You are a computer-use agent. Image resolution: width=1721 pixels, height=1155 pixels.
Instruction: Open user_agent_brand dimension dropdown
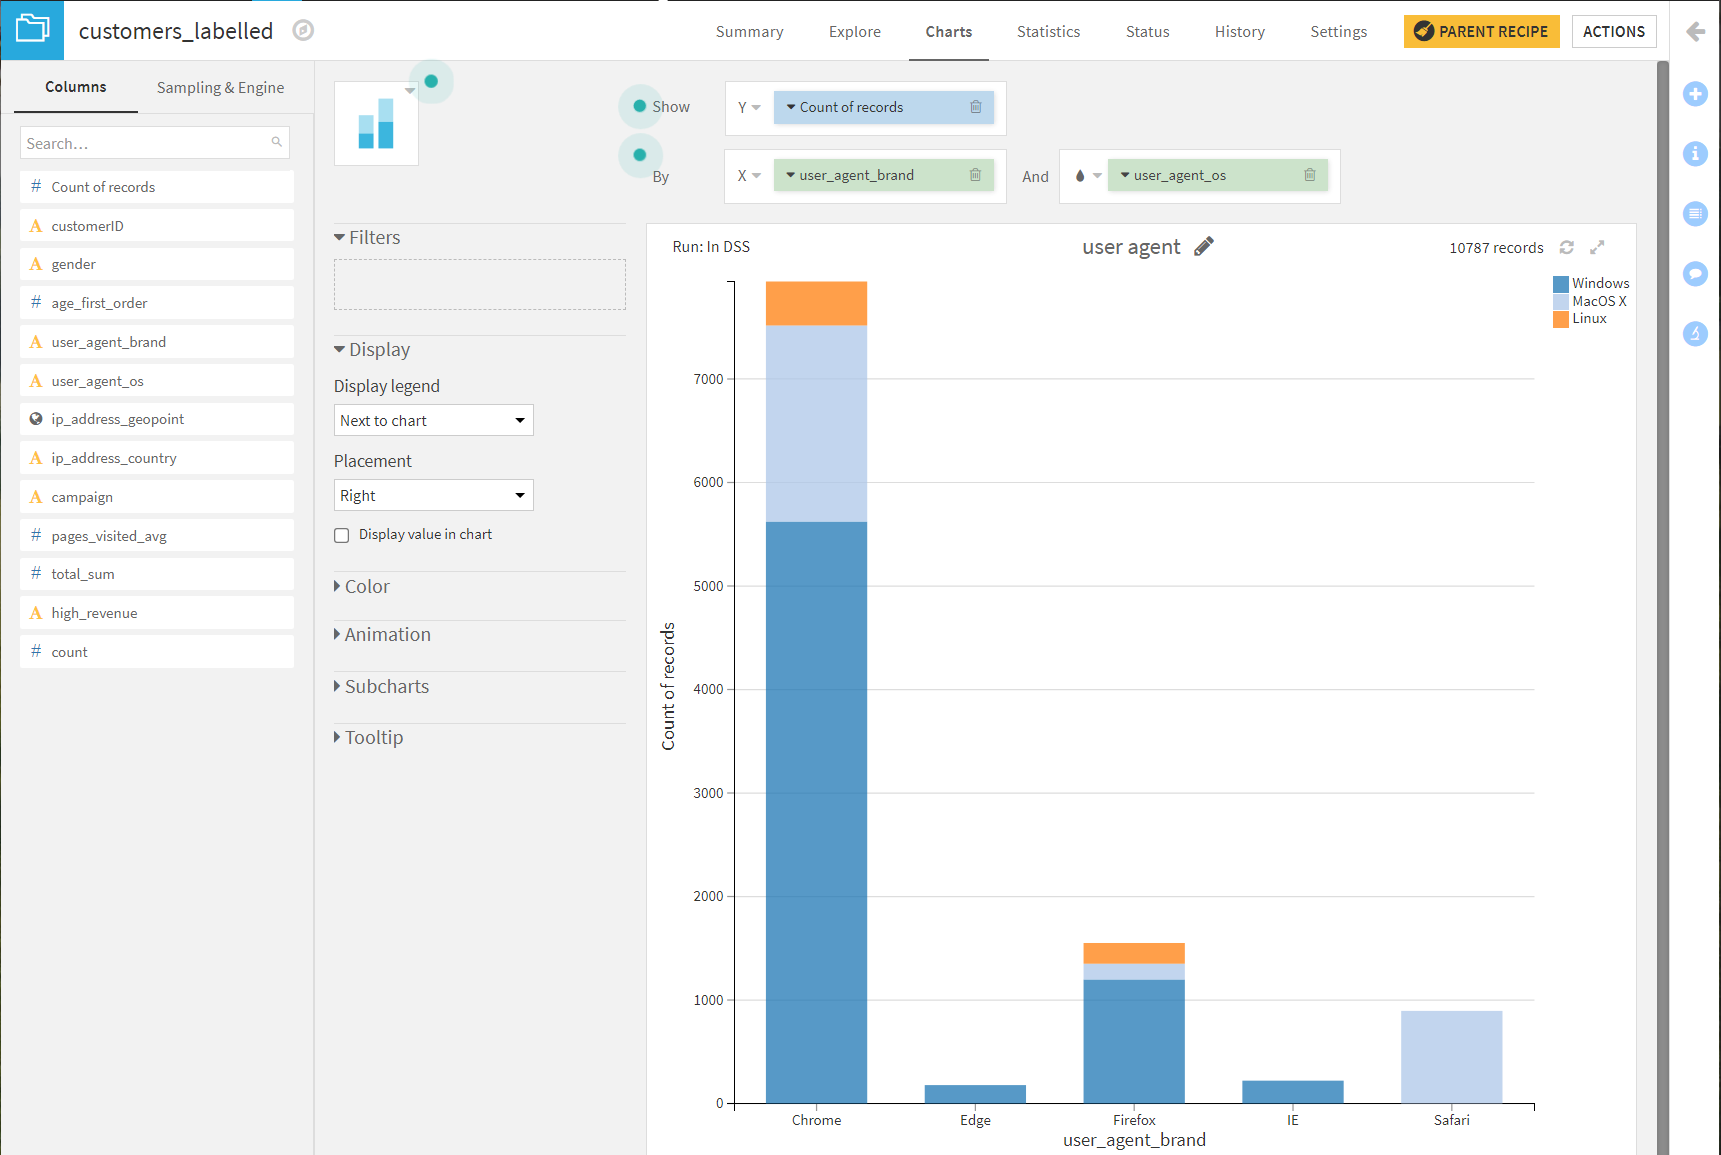pos(884,175)
